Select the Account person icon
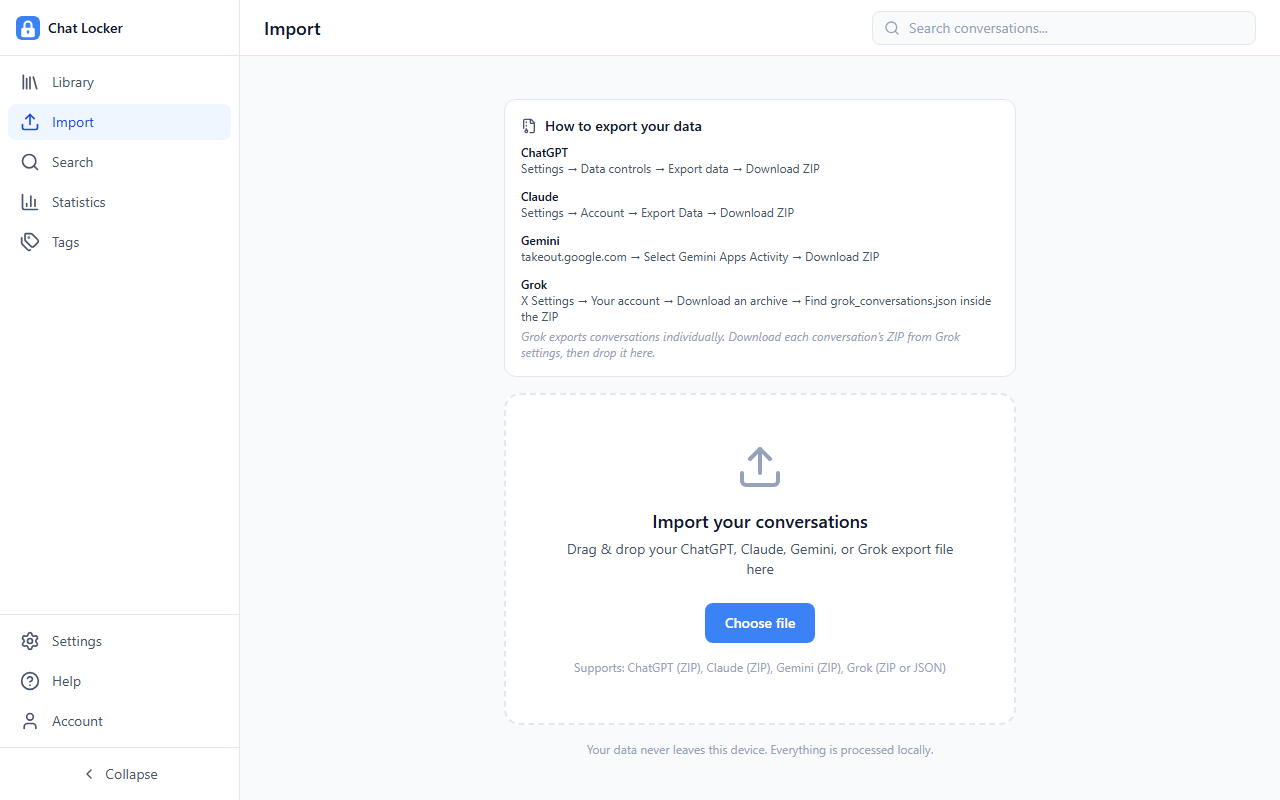 [30, 720]
